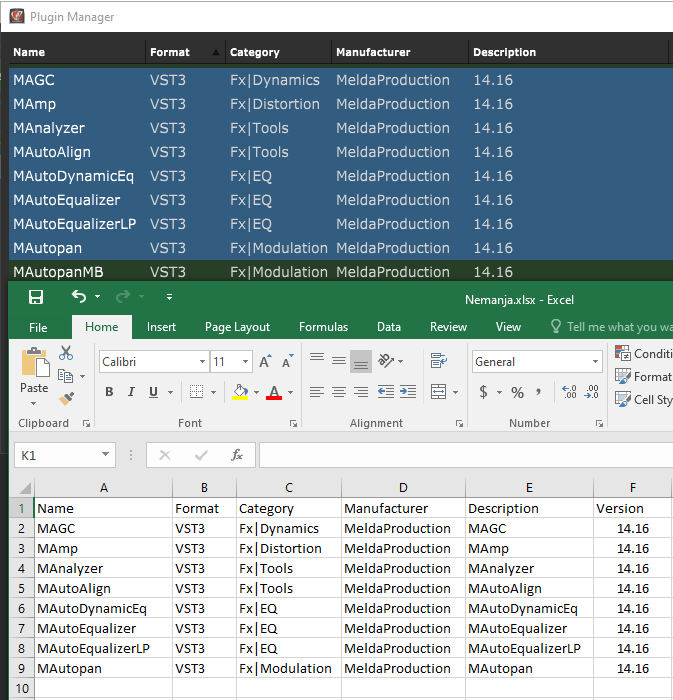Toggle Middle Align
This screenshot has height=700, width=673.
coord(339,361)
